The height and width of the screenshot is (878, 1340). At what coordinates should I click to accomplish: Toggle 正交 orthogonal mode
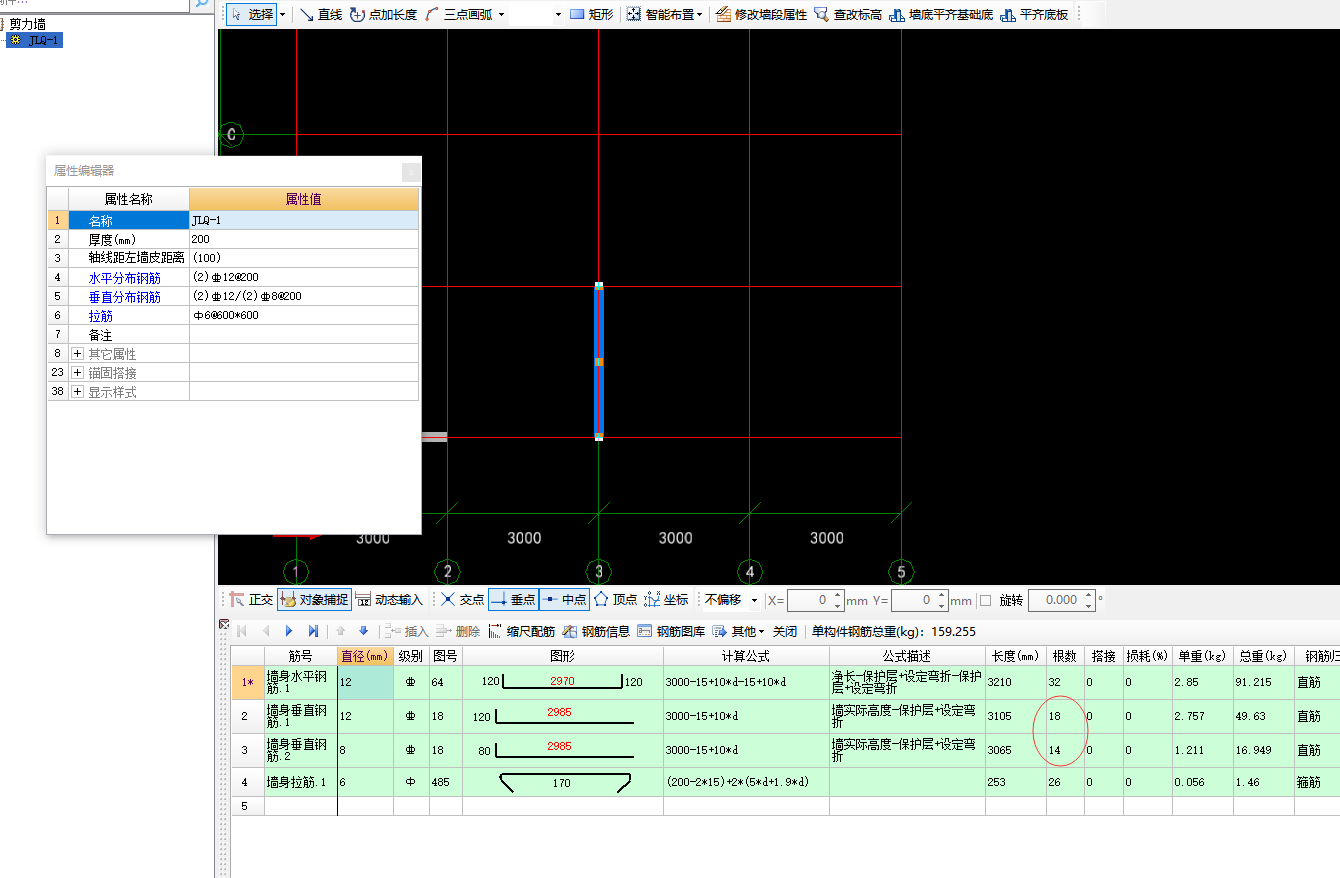click(x=251, y=600)
